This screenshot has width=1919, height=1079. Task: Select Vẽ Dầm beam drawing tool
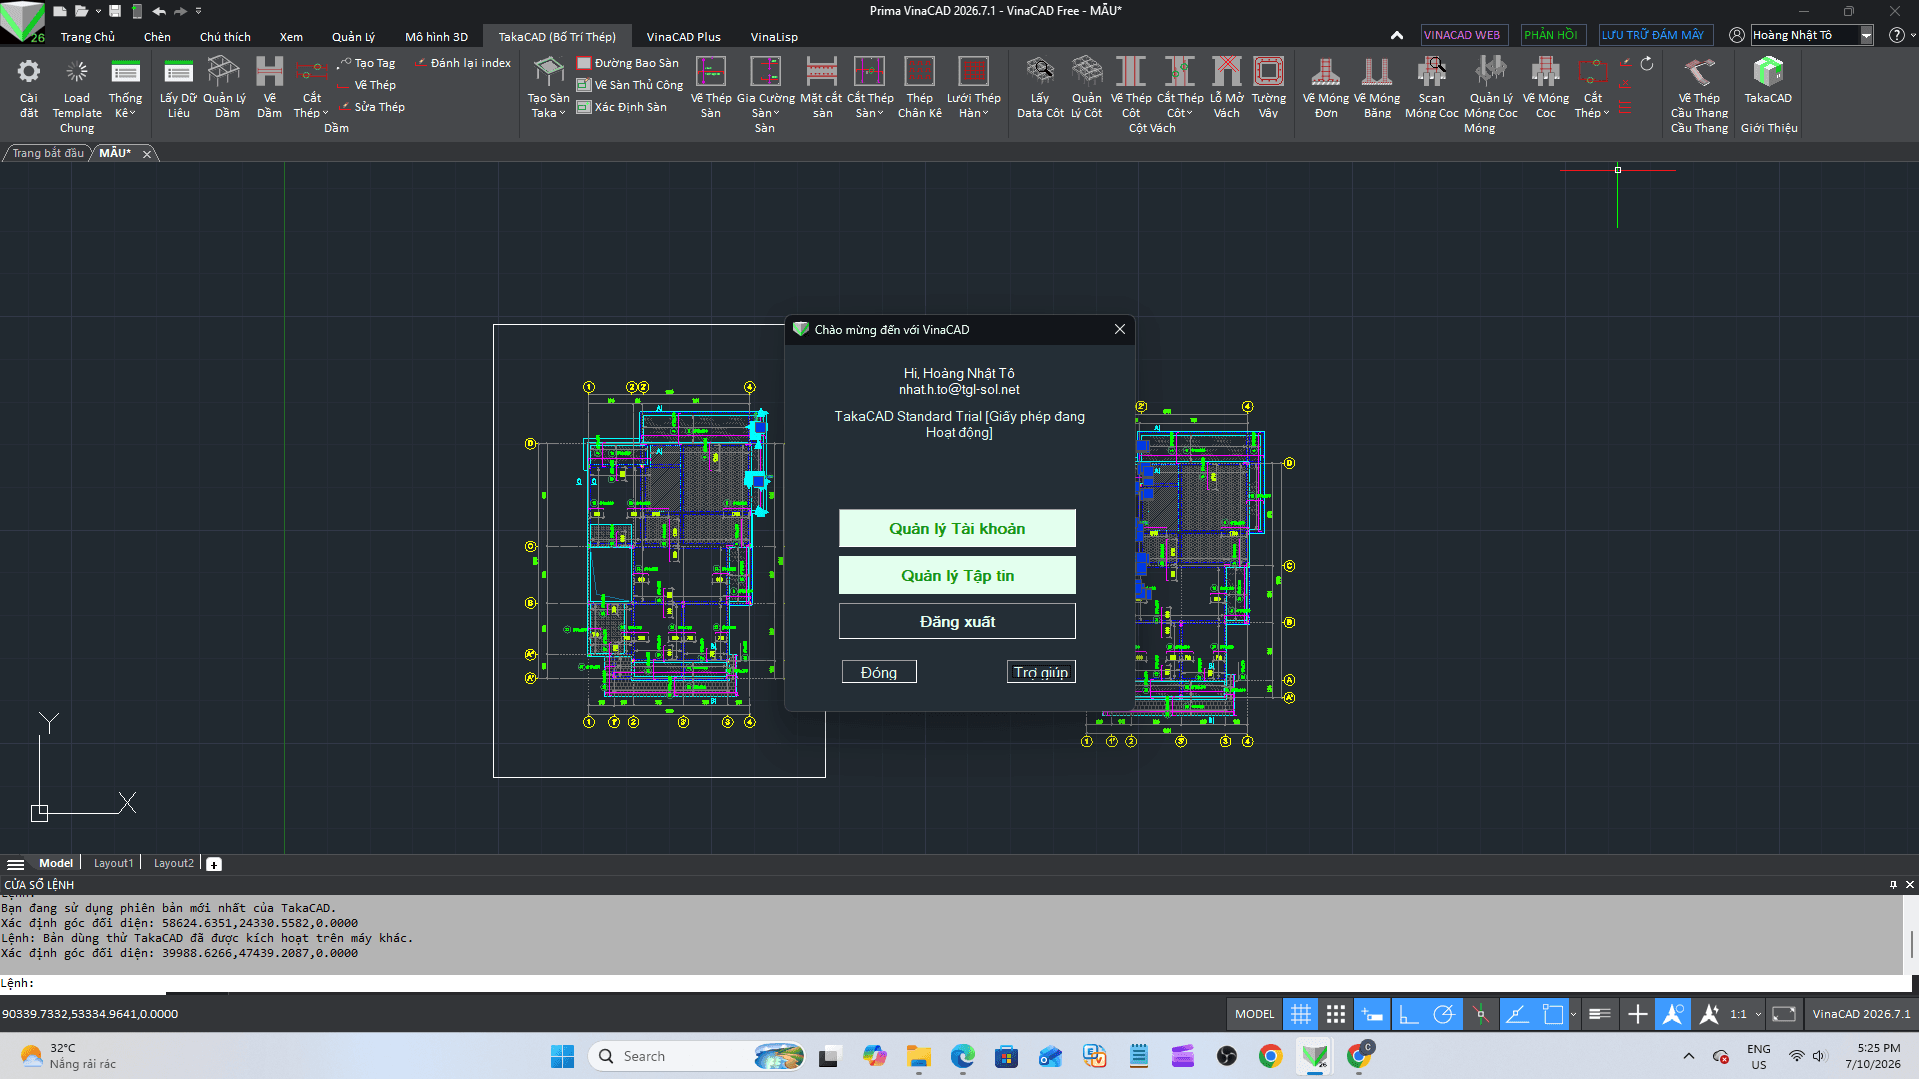point(269,88)
